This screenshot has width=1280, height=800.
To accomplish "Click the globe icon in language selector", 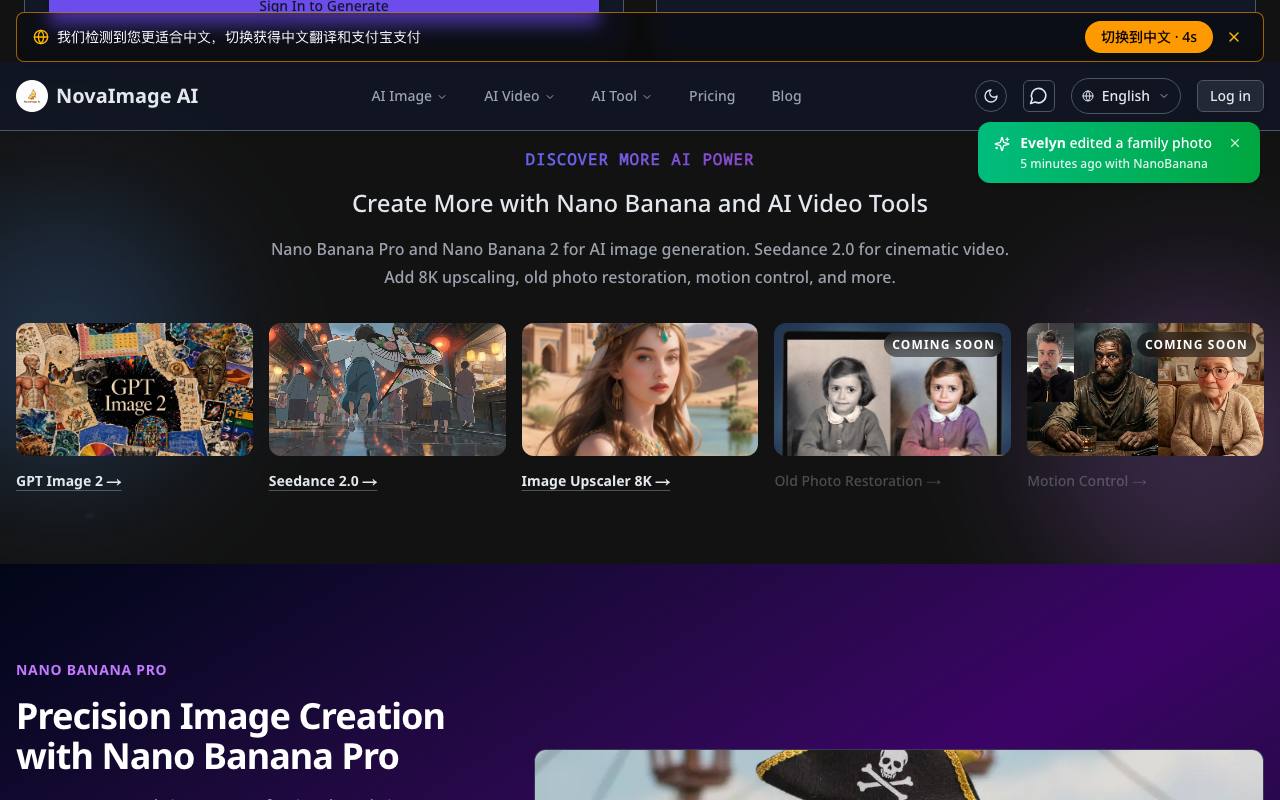I will click(1088, 96).
